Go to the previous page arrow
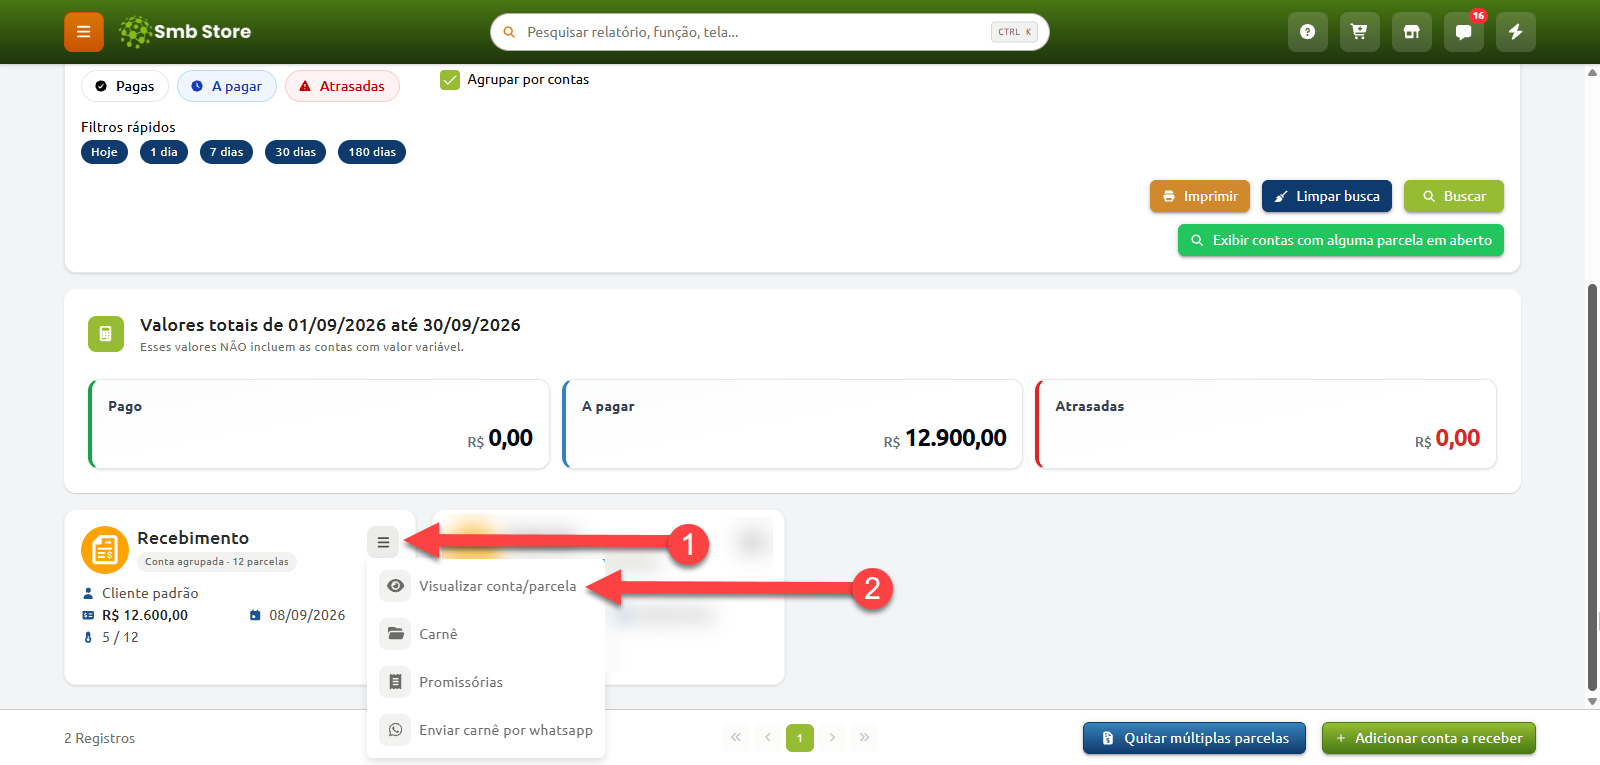 (x=768, y=738)
